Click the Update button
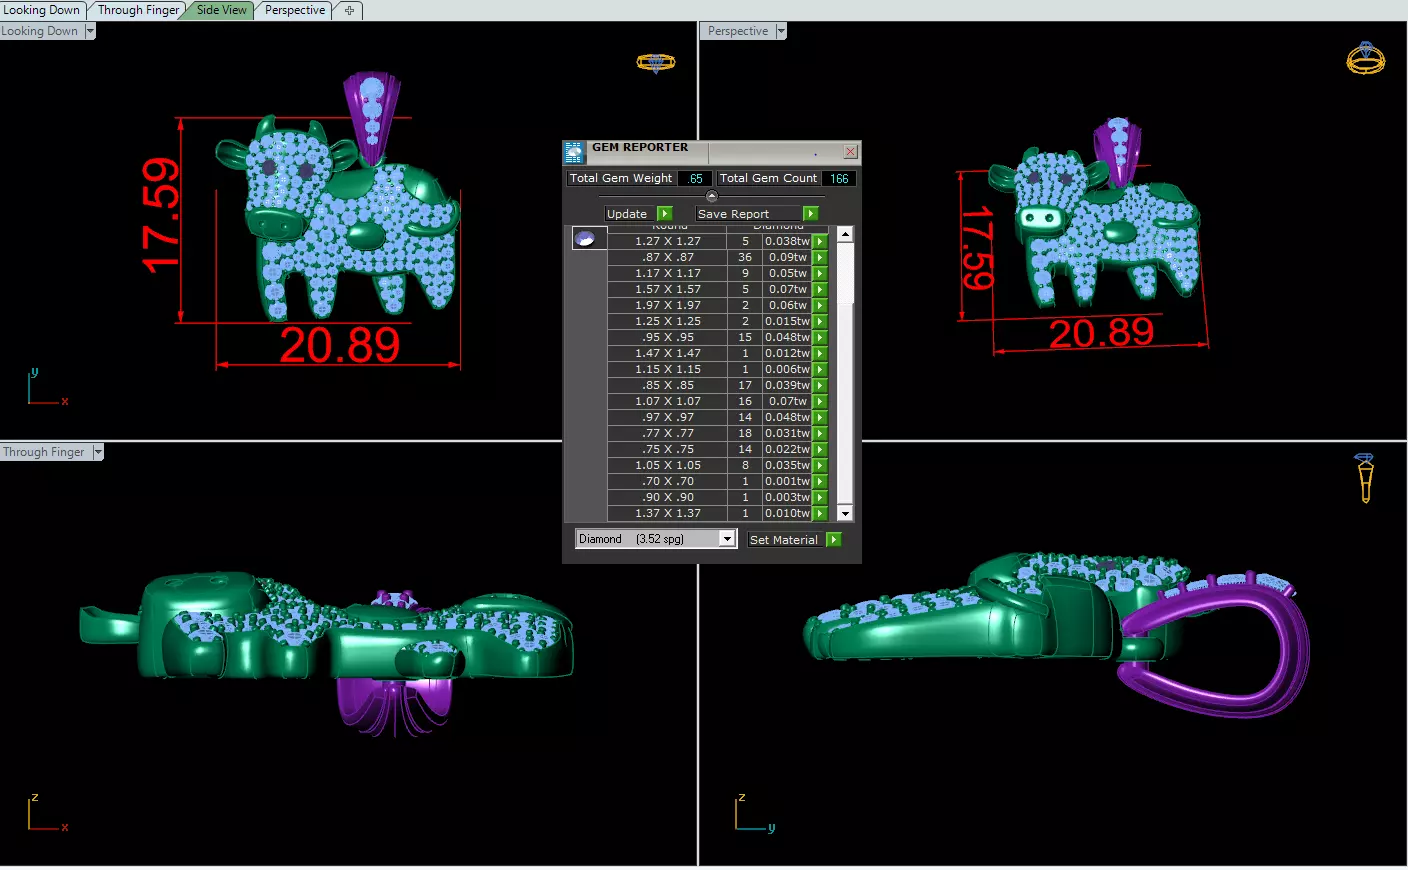This screenshot has height=870, width=1408. click(x=630, y=214)
